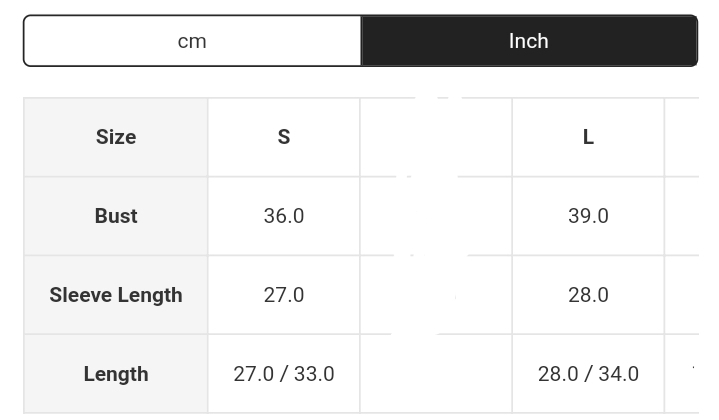
Task: Click the 36.0 bust value for S
Action: (284, 216)
